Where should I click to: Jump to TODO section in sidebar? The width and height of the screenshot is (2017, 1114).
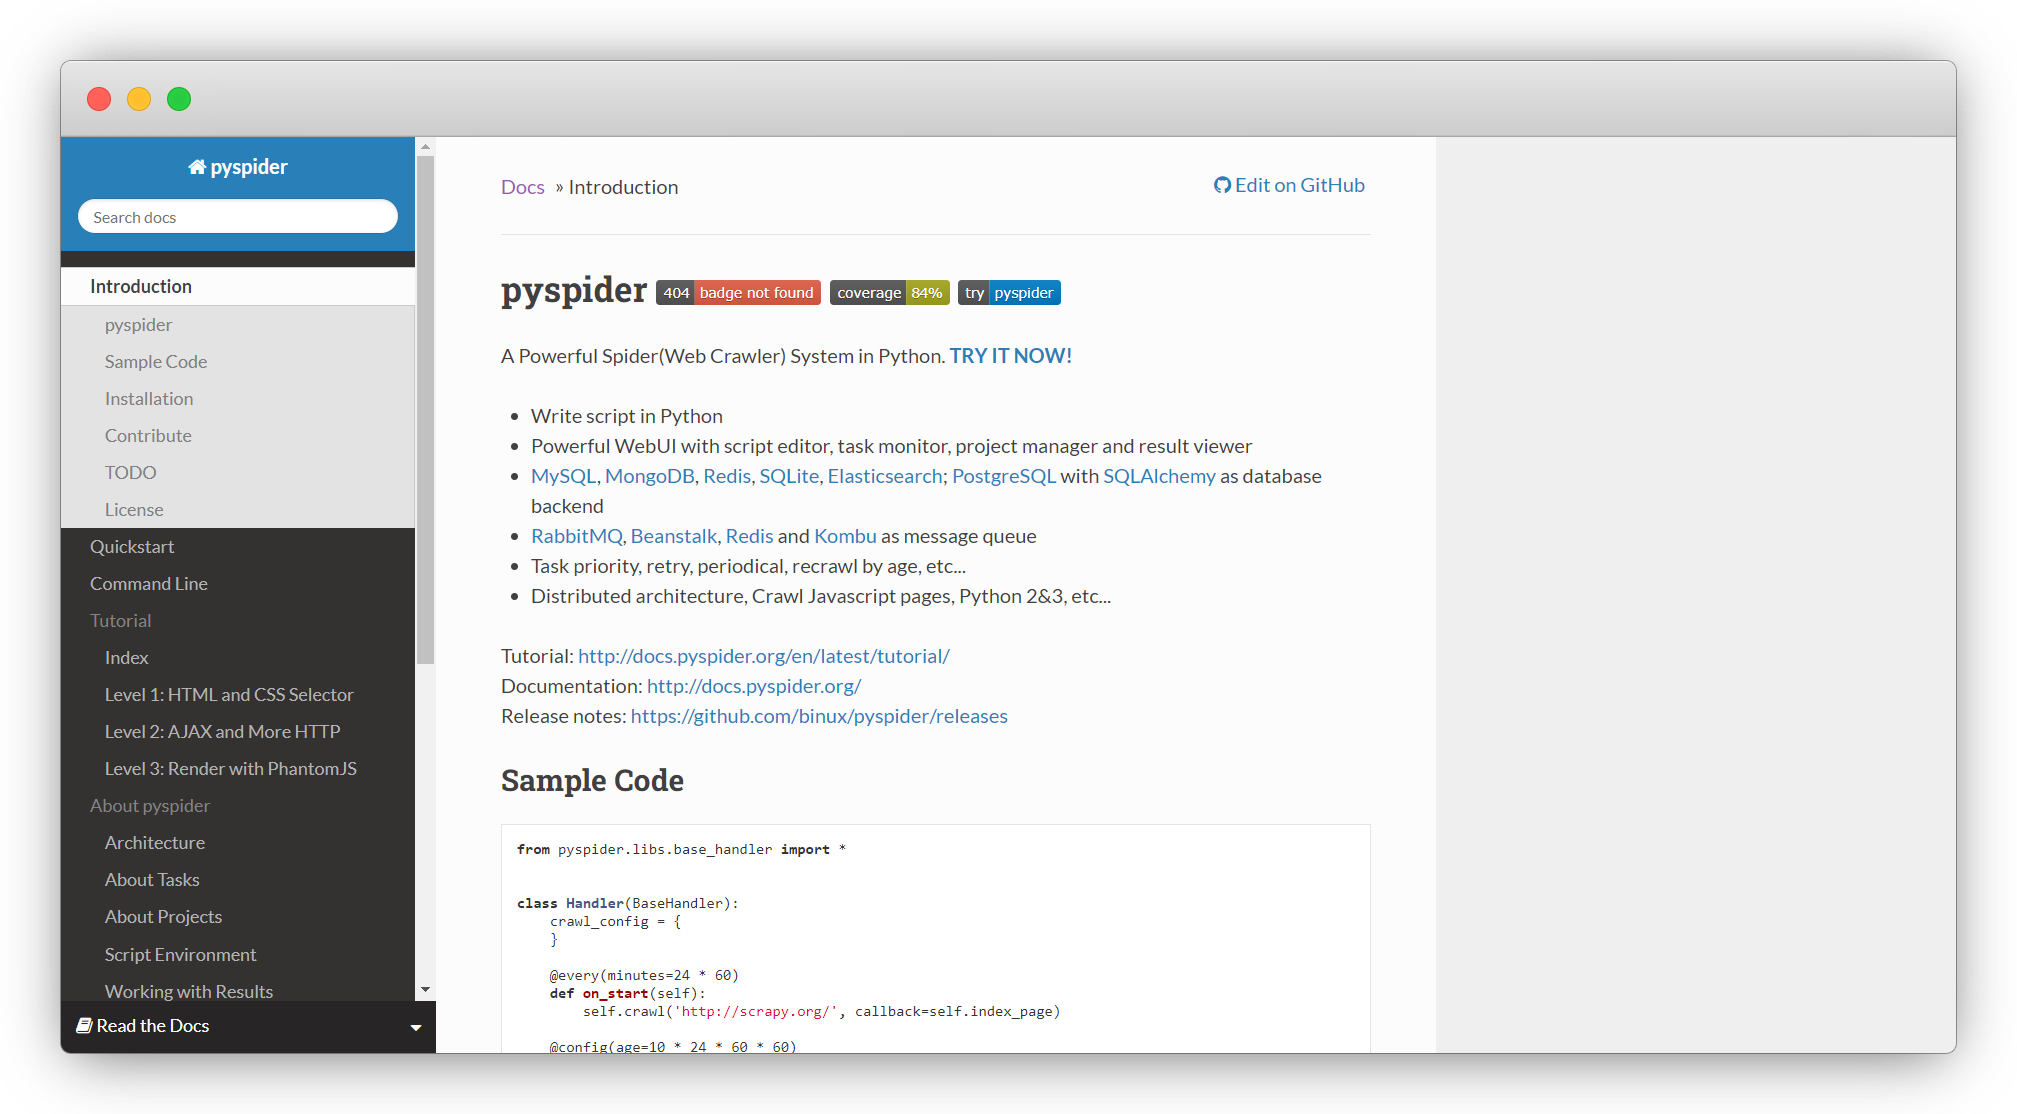pos(238,473)
